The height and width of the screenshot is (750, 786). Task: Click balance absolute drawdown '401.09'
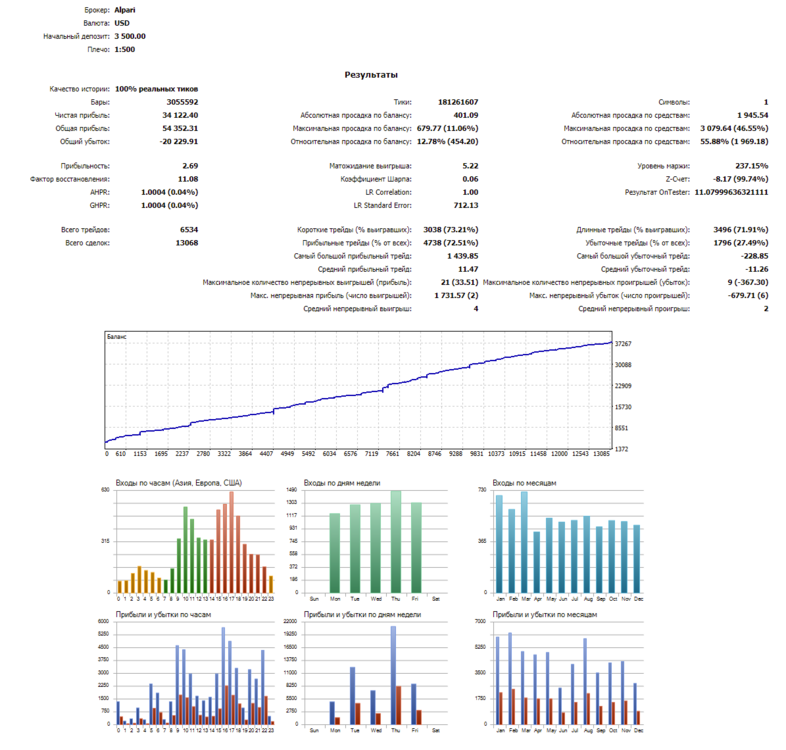[466, 115]
